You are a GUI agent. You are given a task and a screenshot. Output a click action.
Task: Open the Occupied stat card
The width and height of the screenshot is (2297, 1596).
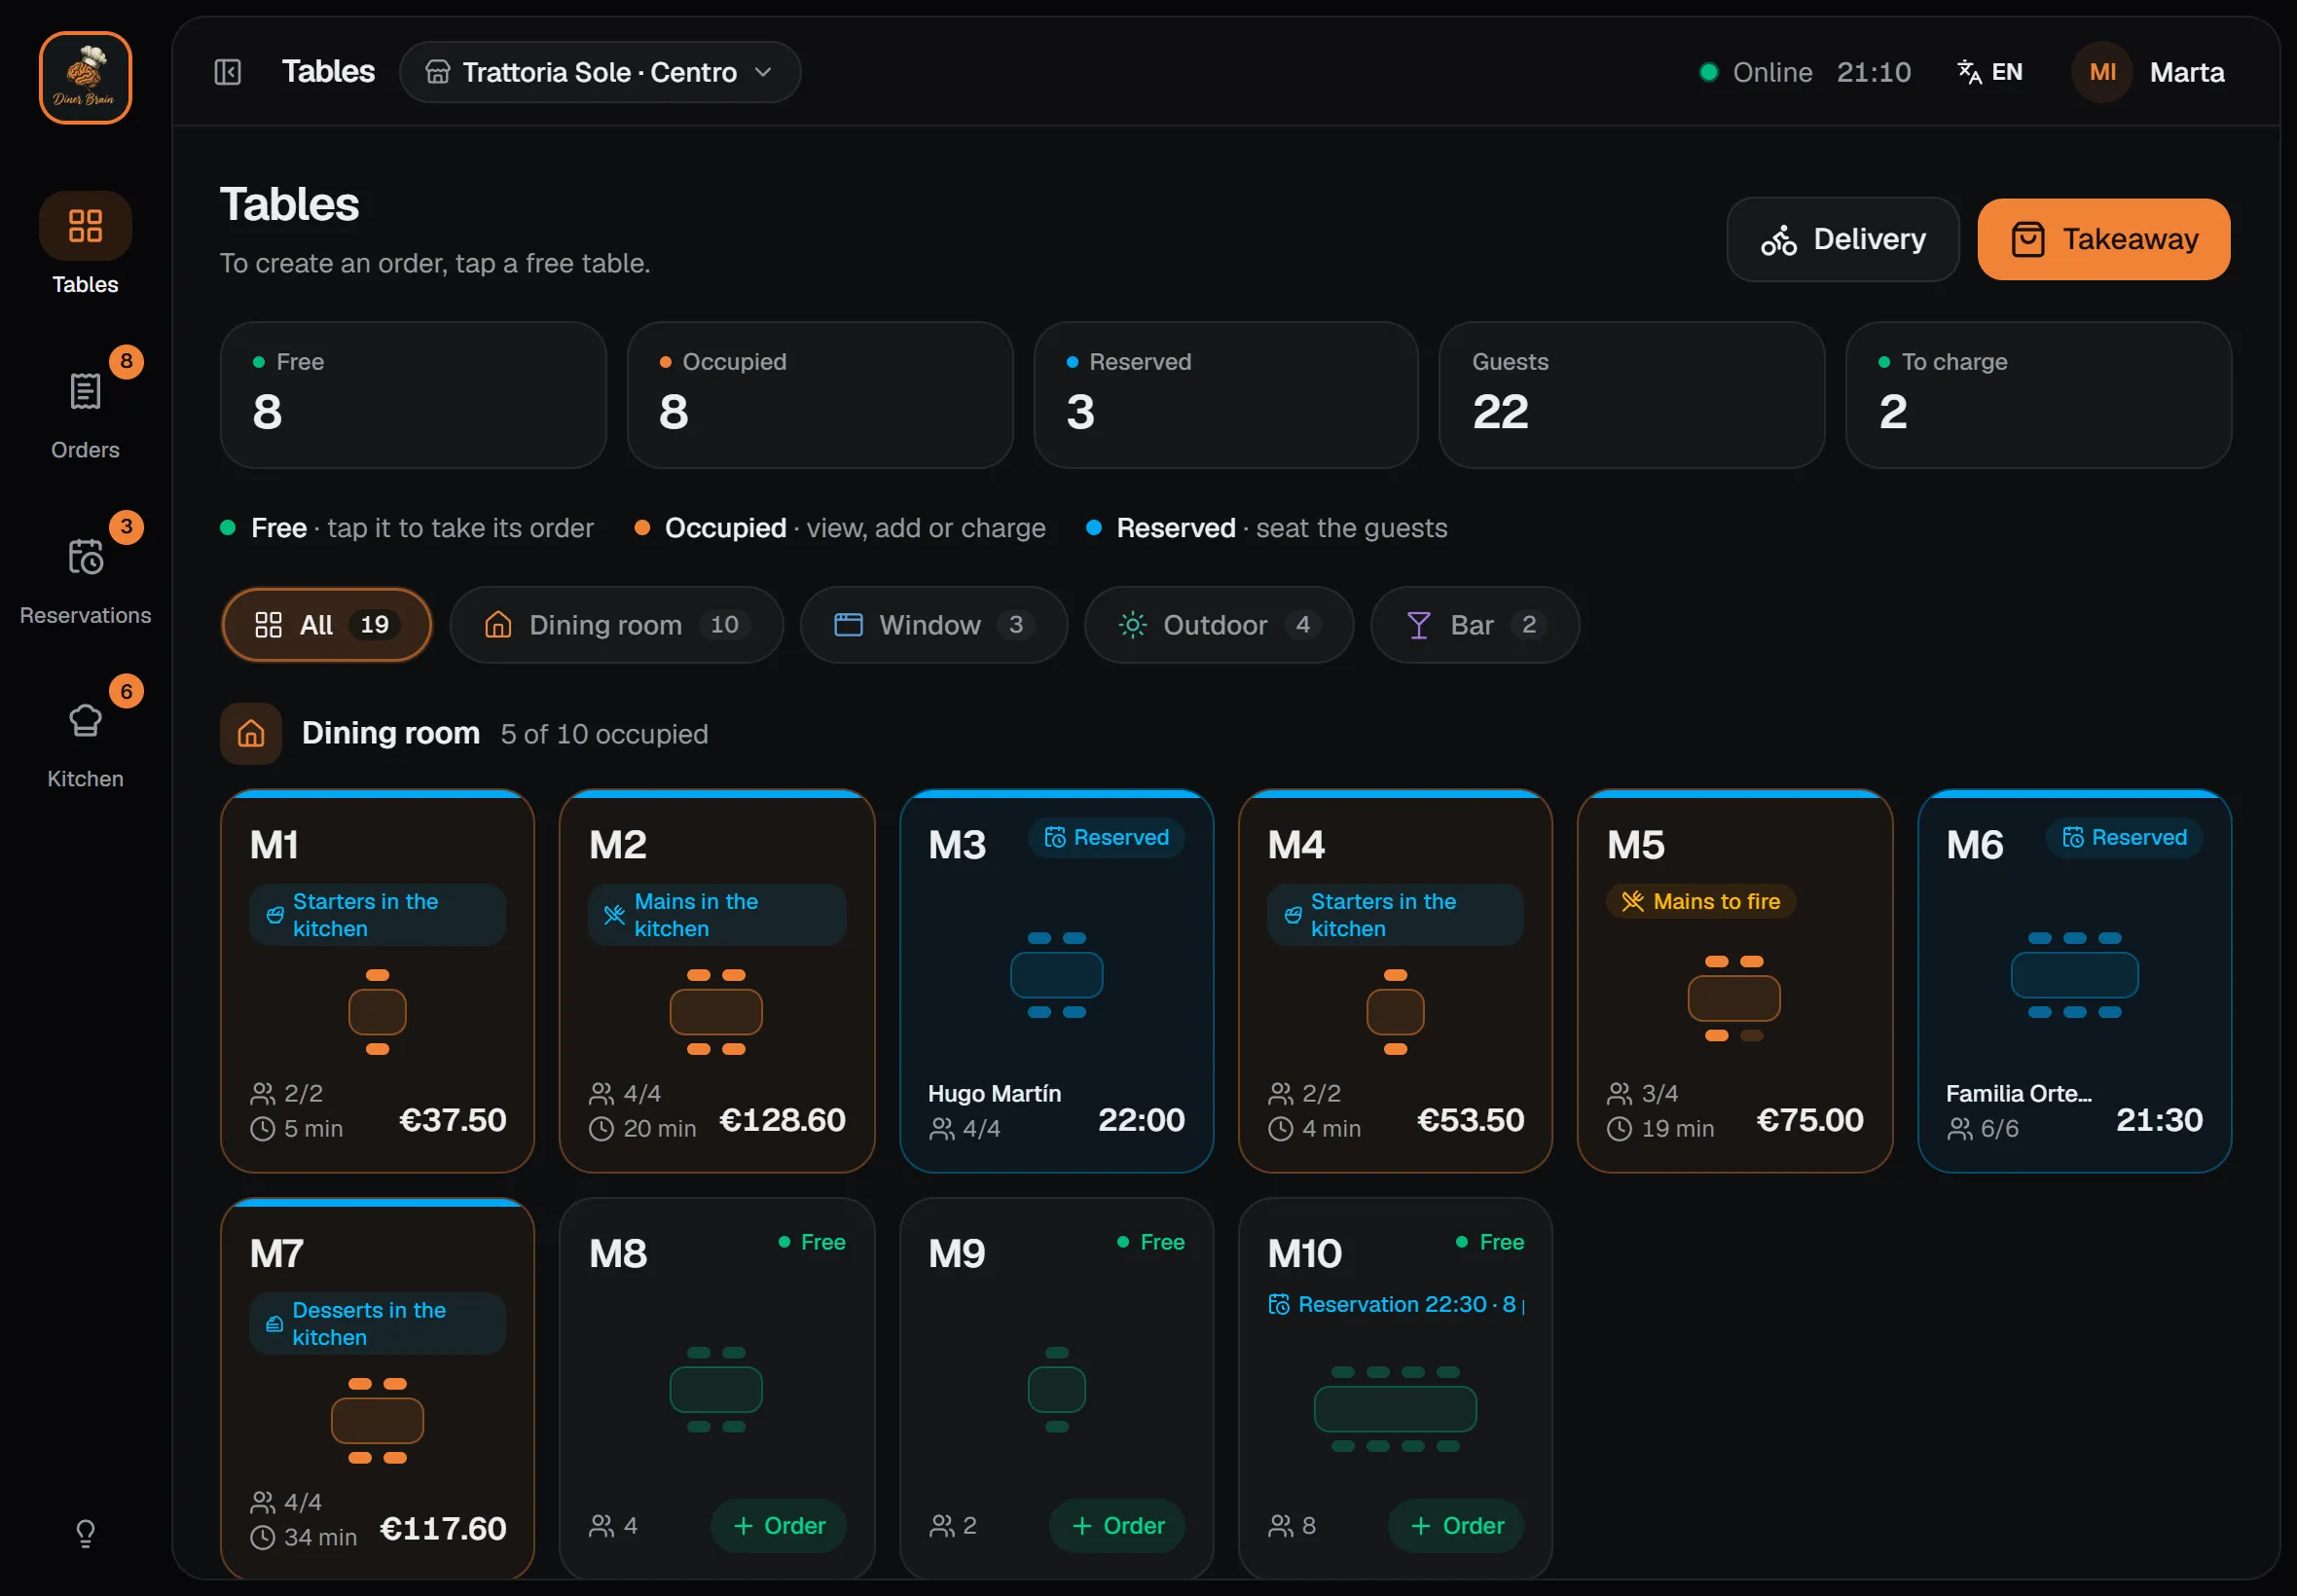coord(820,395)
